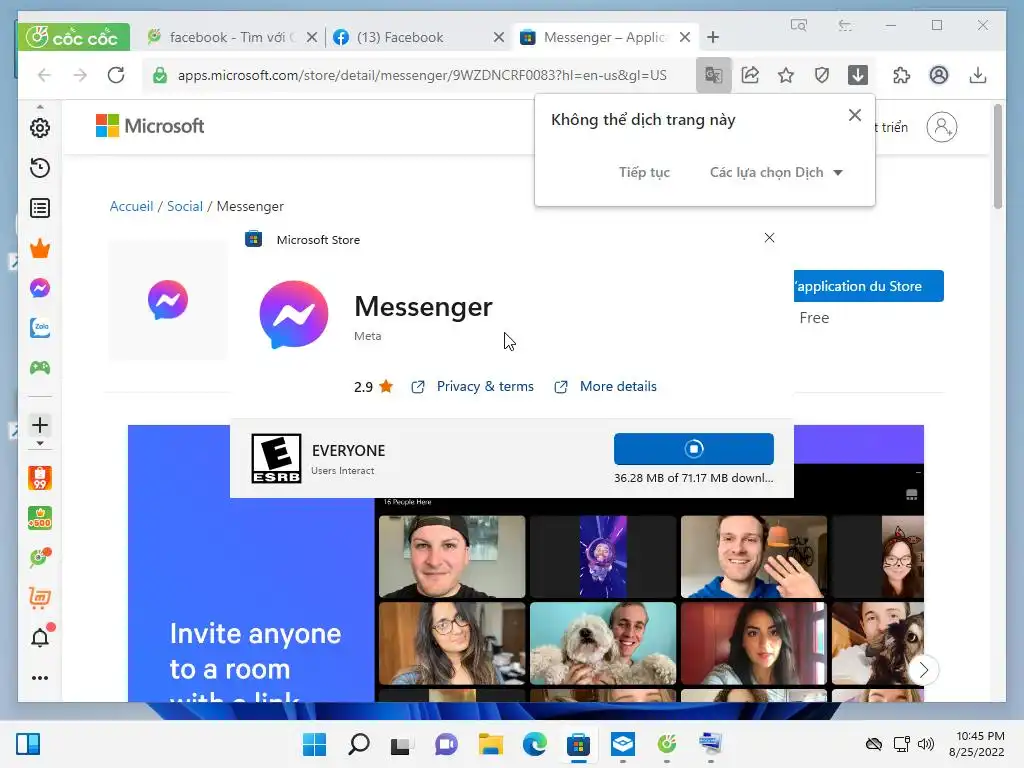Open the shopping cart sidebar icon

[40, 598]
